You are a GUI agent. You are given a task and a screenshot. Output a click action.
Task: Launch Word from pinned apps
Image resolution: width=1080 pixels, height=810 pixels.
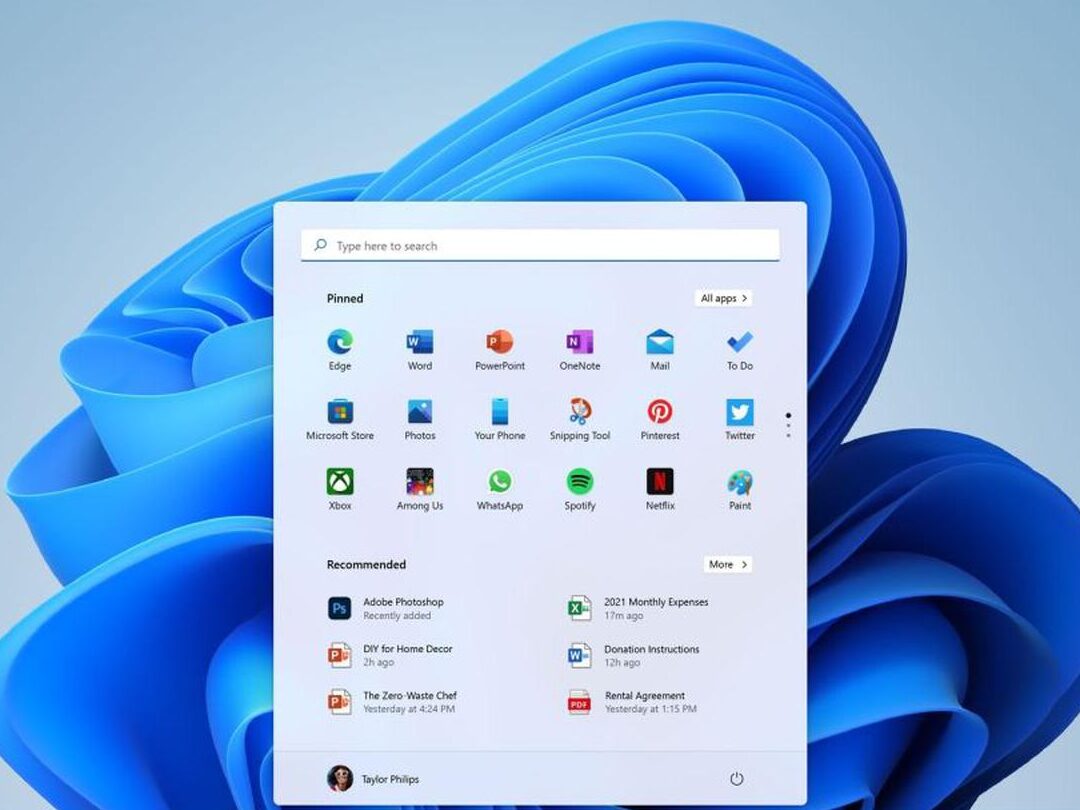point(420,343)
